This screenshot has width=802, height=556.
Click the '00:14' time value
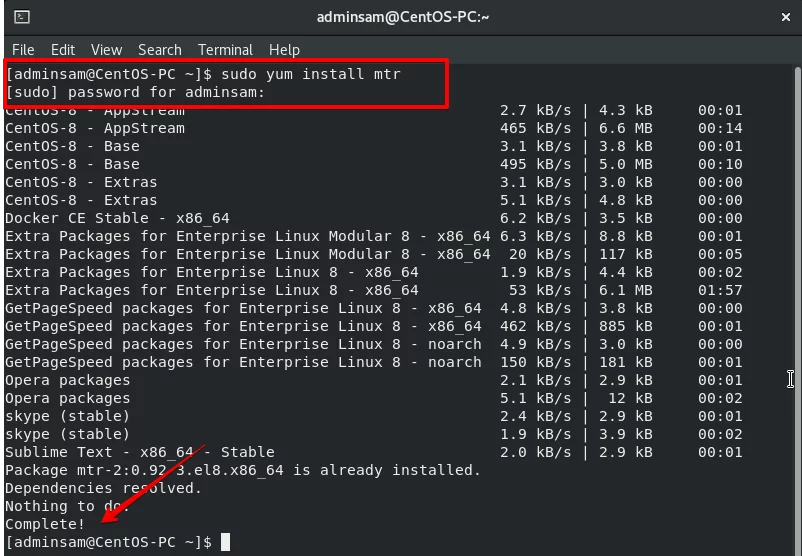coord(720,128)
